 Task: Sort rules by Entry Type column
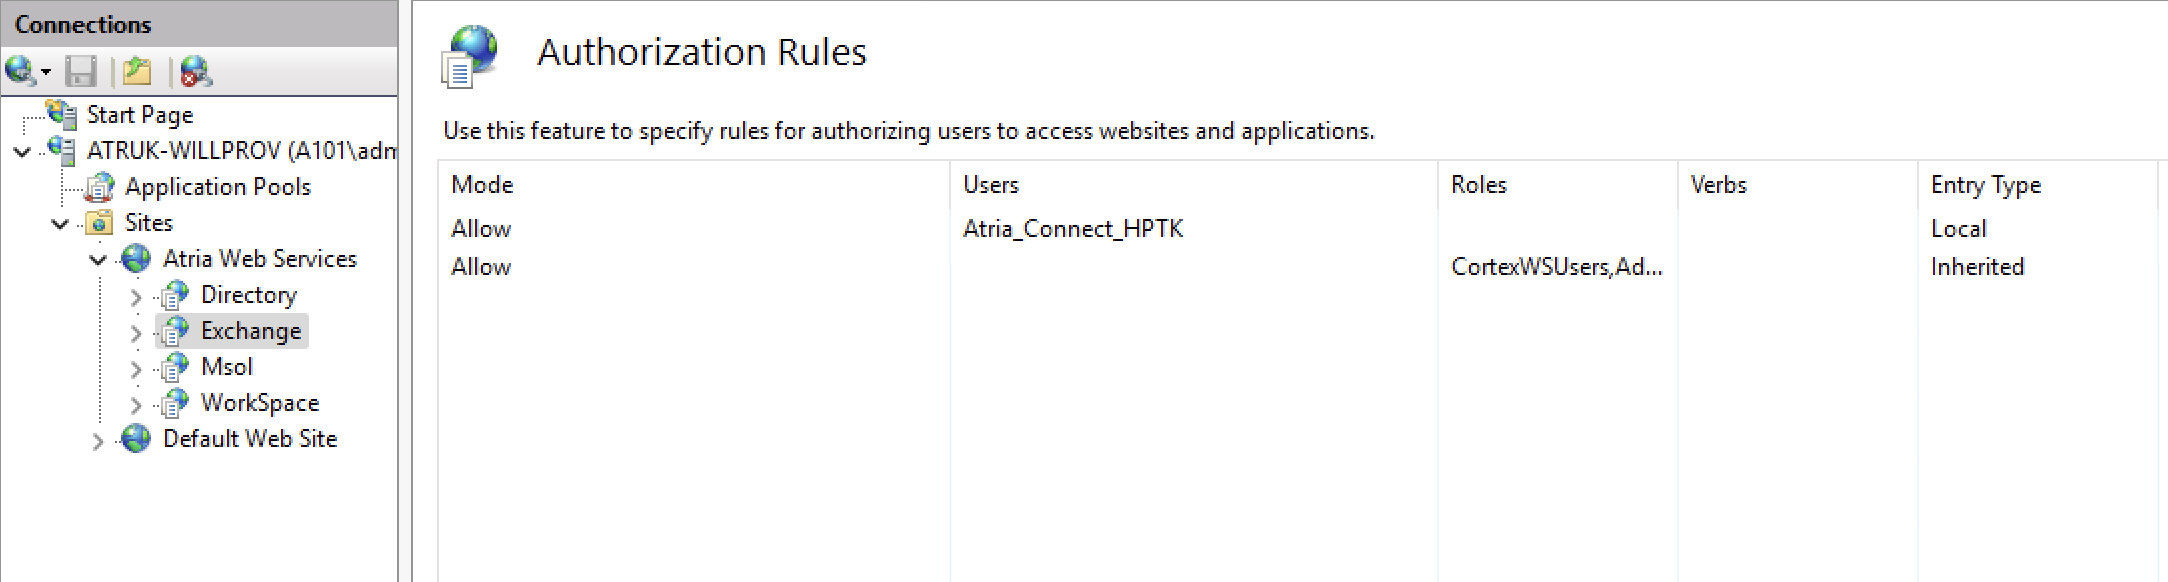pos(1985,185)
